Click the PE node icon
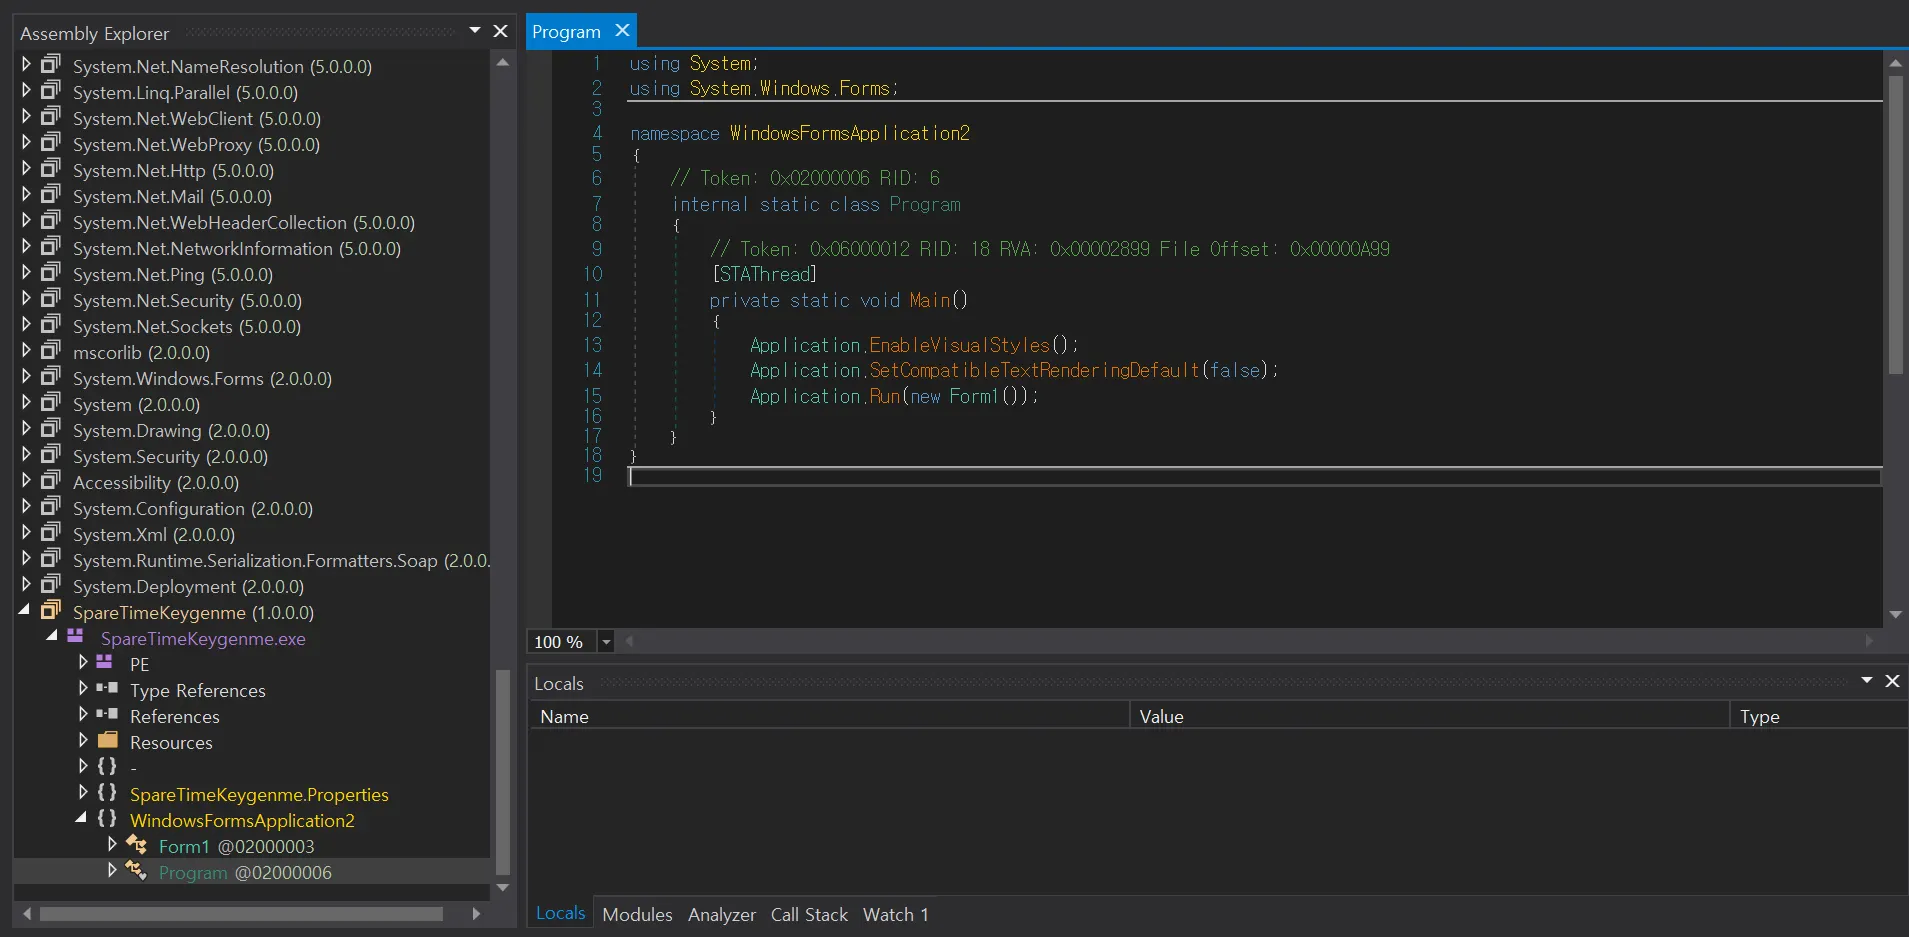This screenshot has height=937, width=1909. 104,663
